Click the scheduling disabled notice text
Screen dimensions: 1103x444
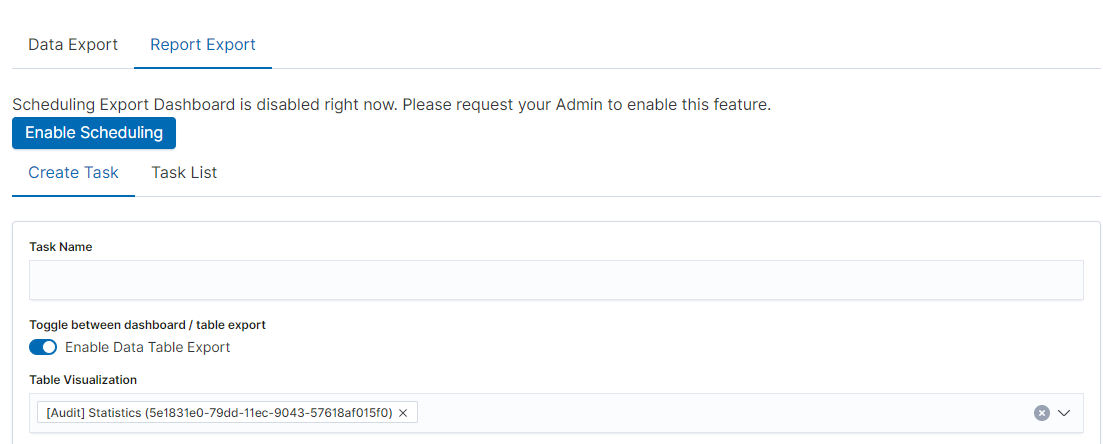pos(300,104)
